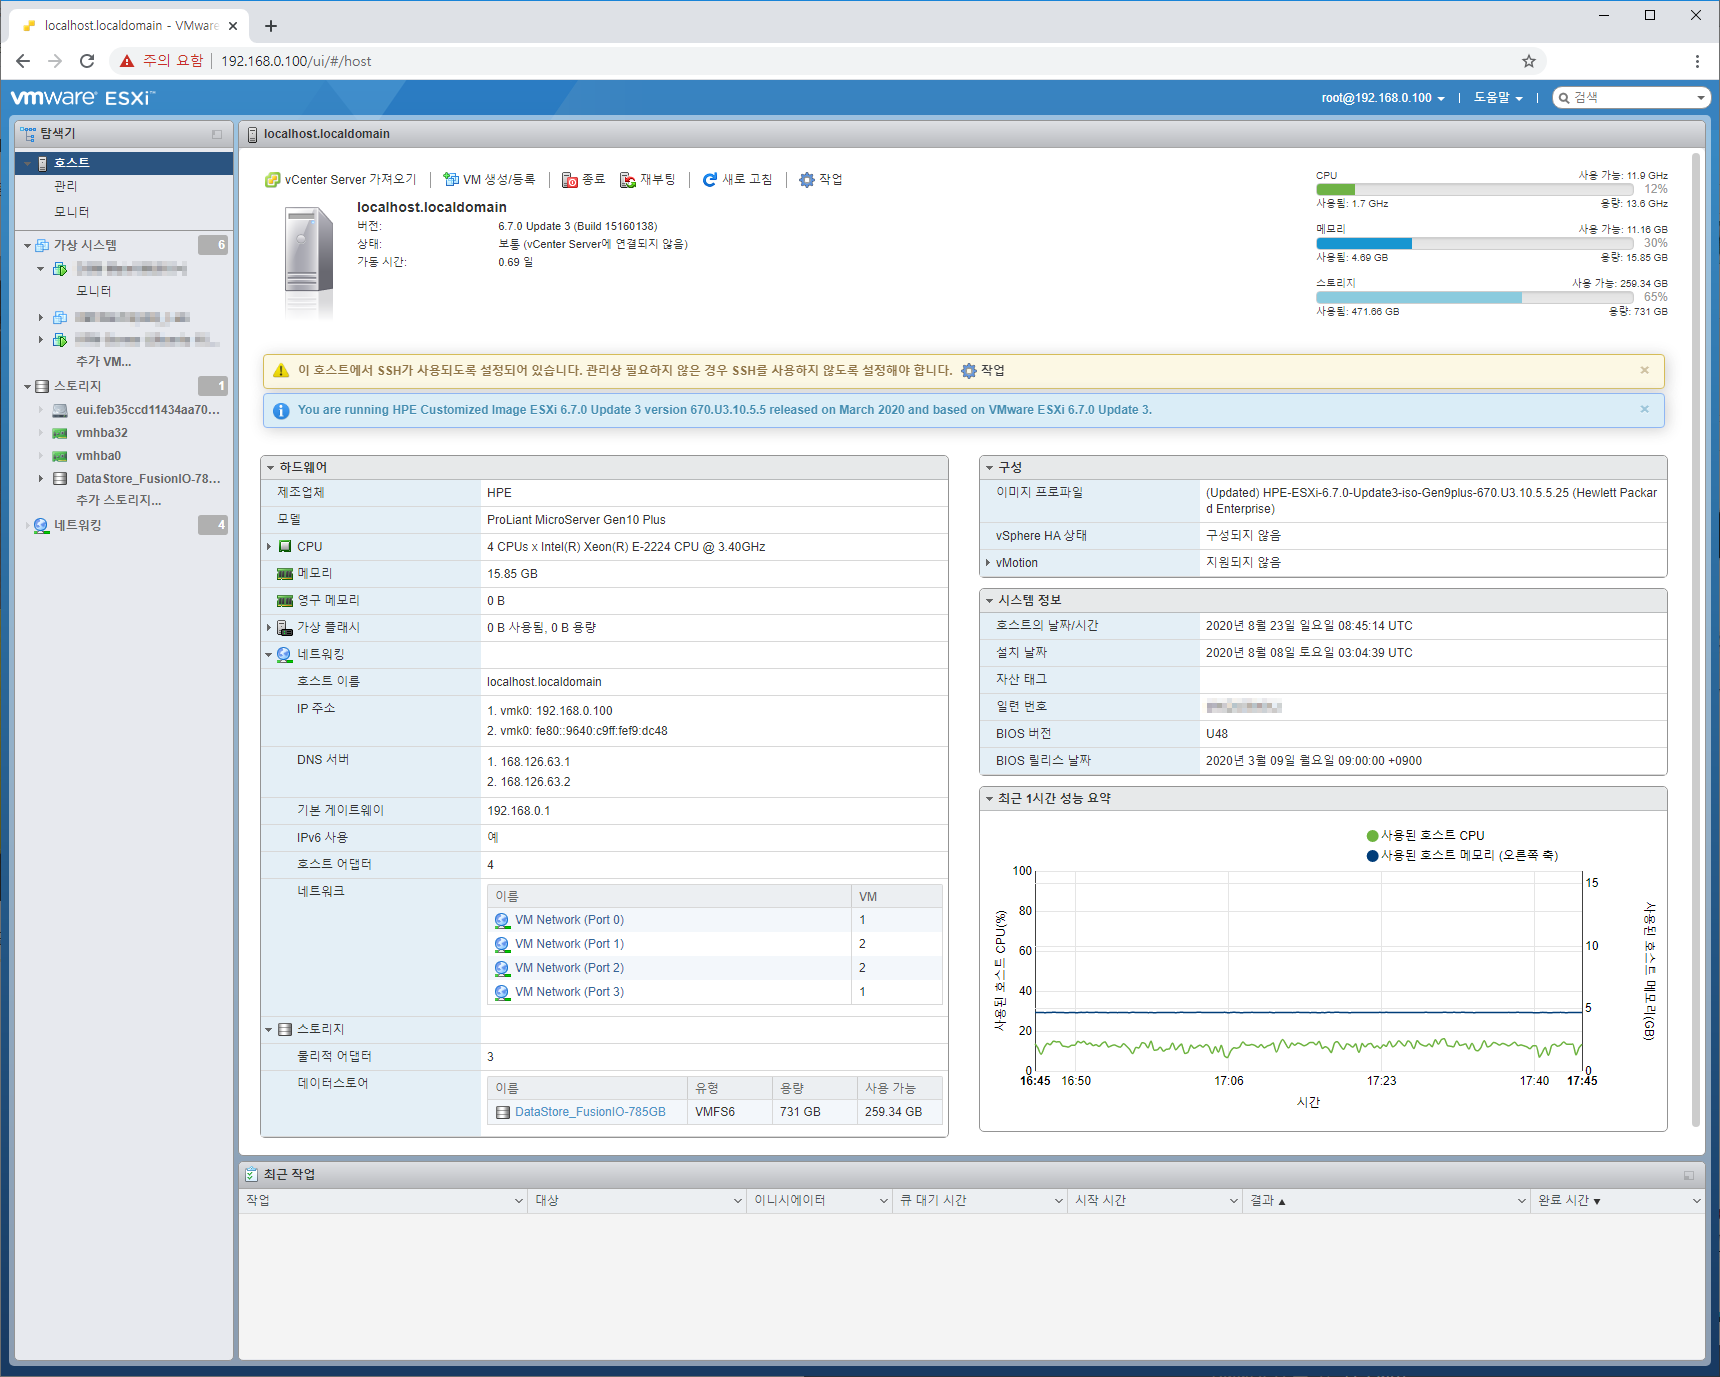Screen dimensions: 1720x1377
Task: Sort recent tasks by 결과 column
Action: click(1268, 1201)
